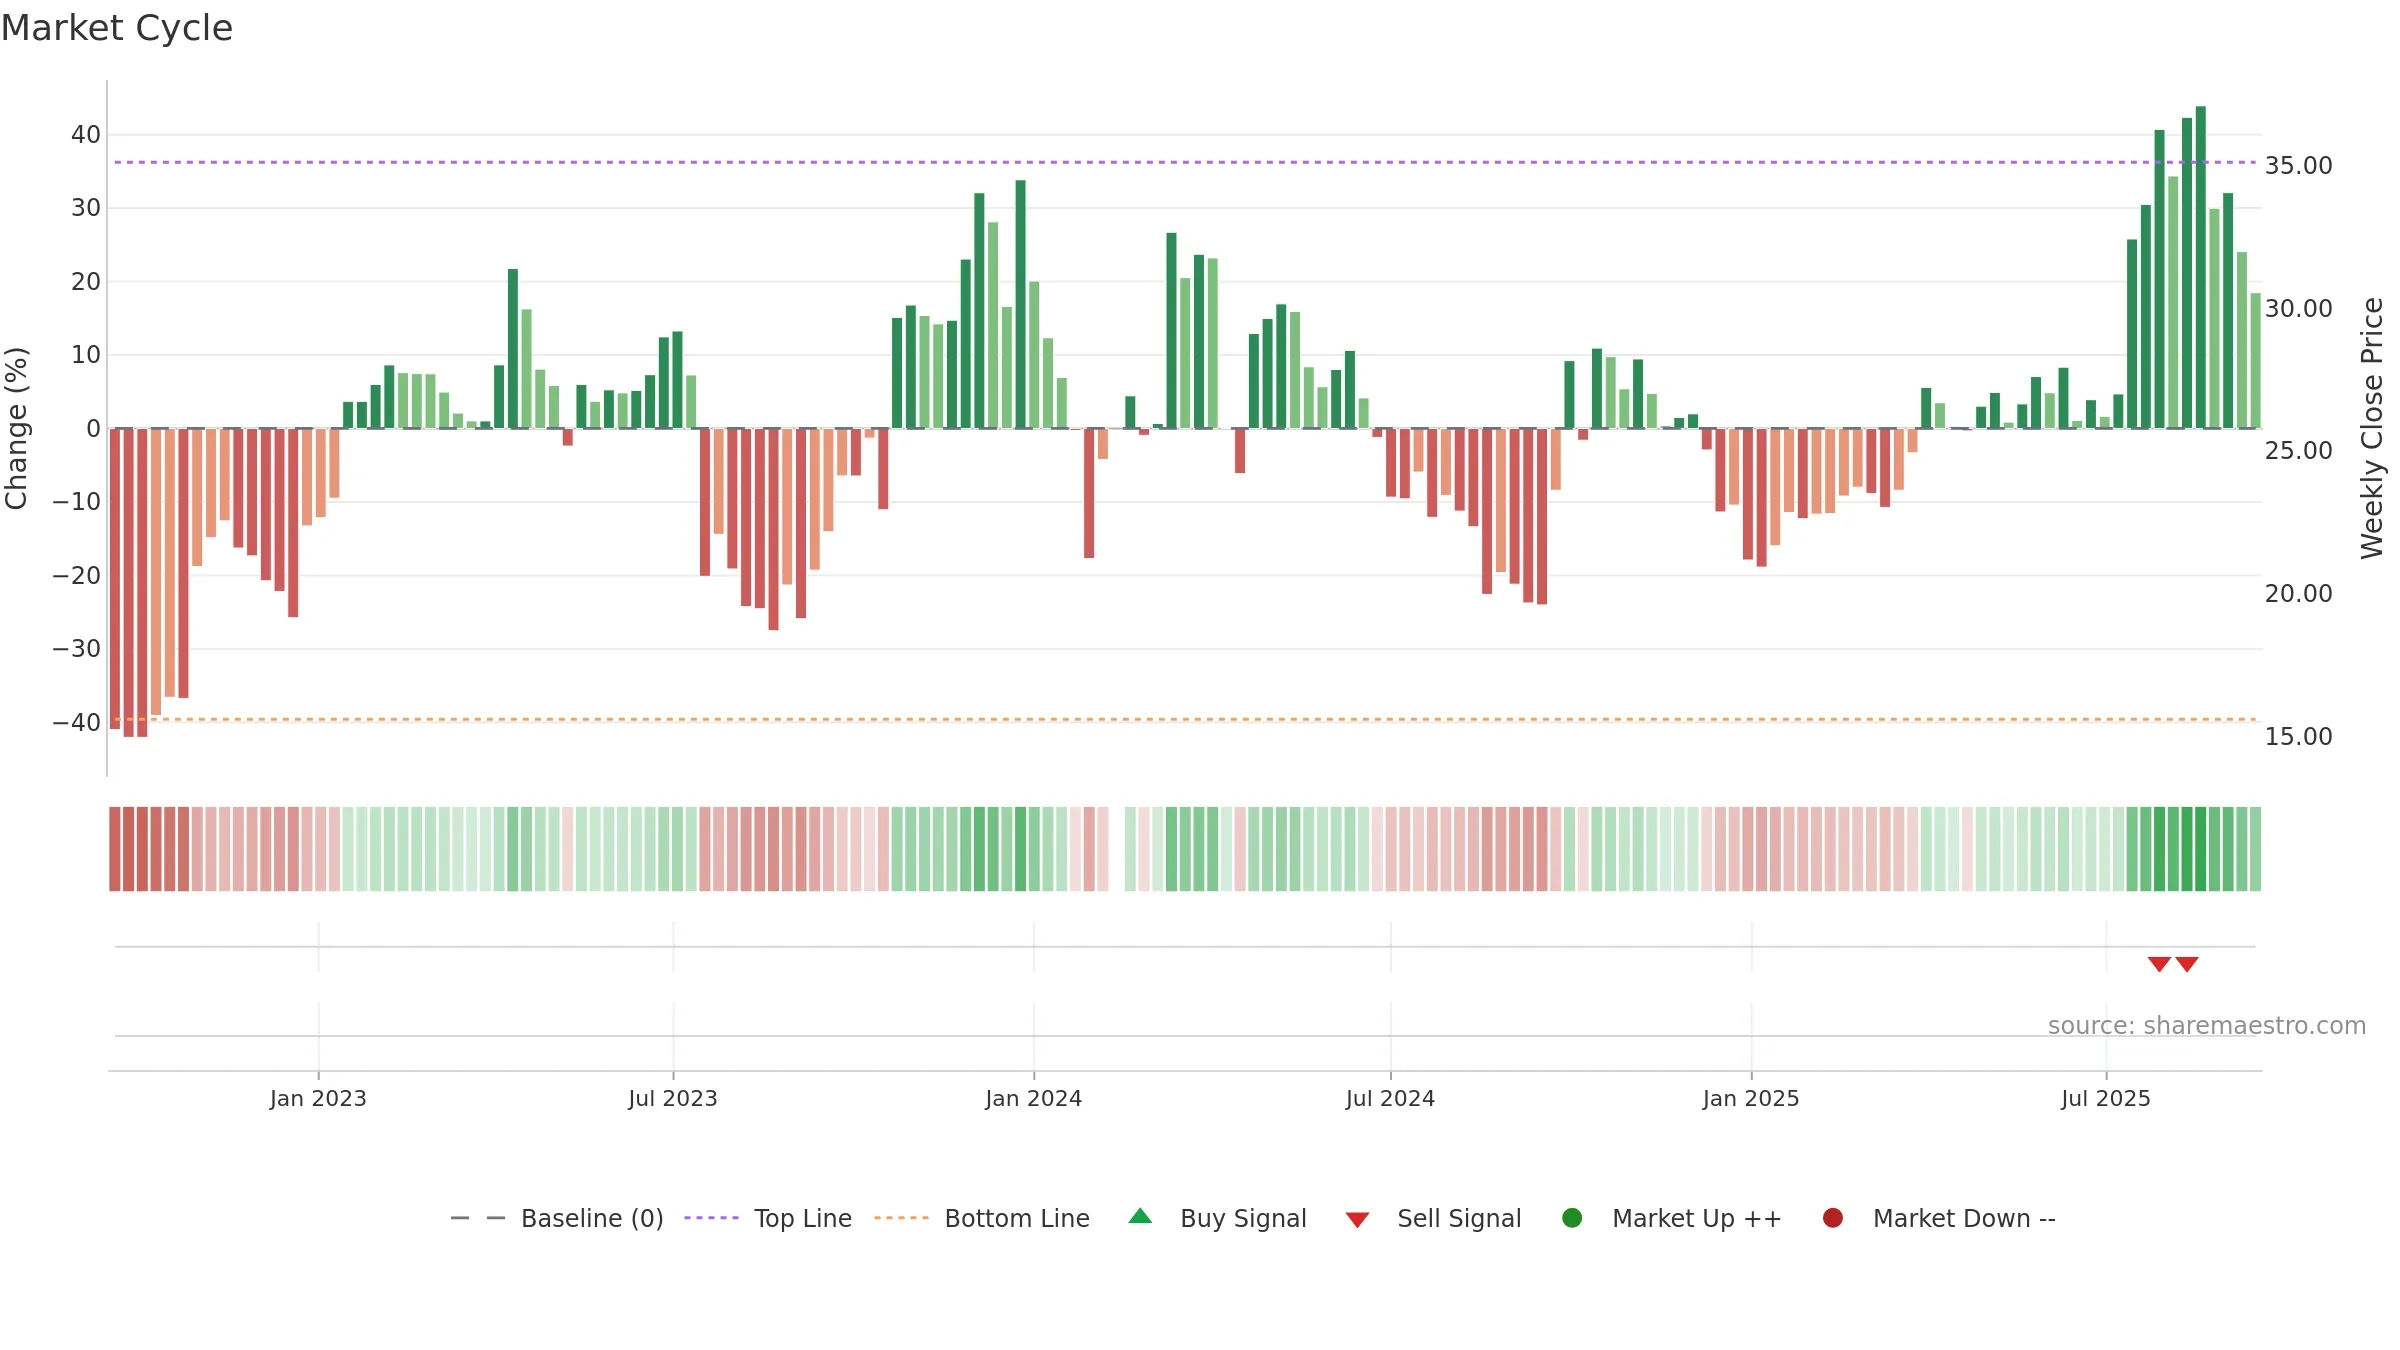Click the dark red Market Down circle icon
Screen dimensions: 2400x1350
(1833, 1218)
